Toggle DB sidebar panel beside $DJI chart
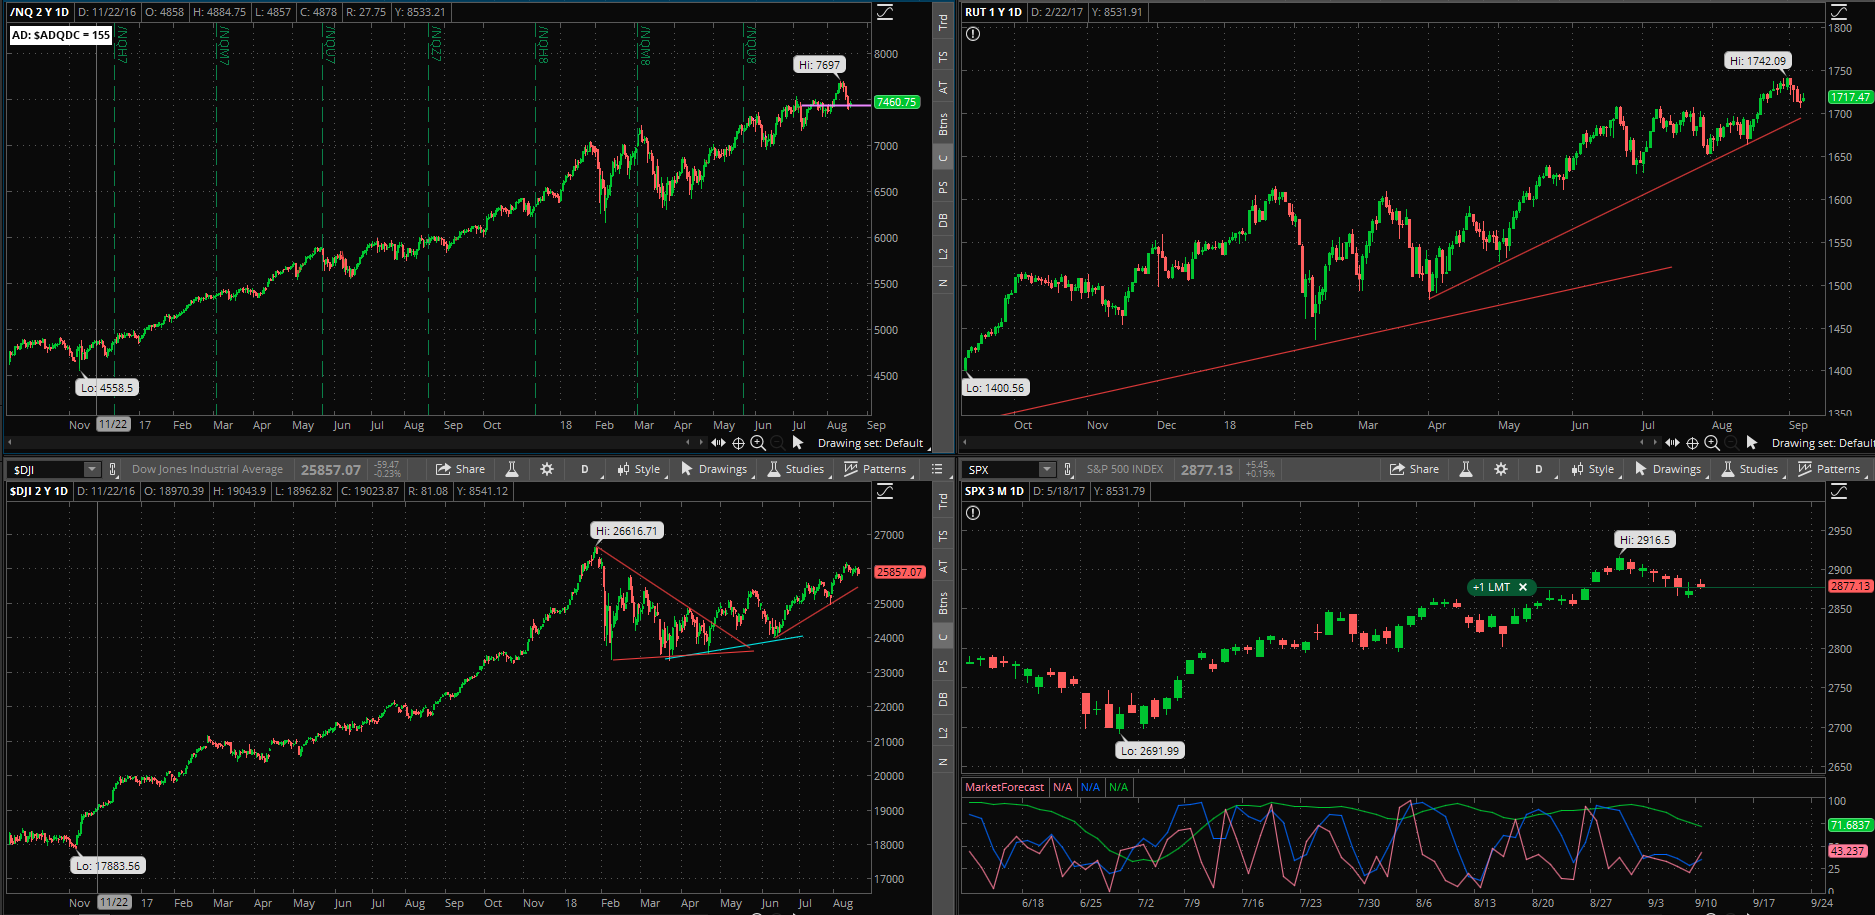Image resolution: width=1875 pixels, height=915 pixels. tap(943, 699)
